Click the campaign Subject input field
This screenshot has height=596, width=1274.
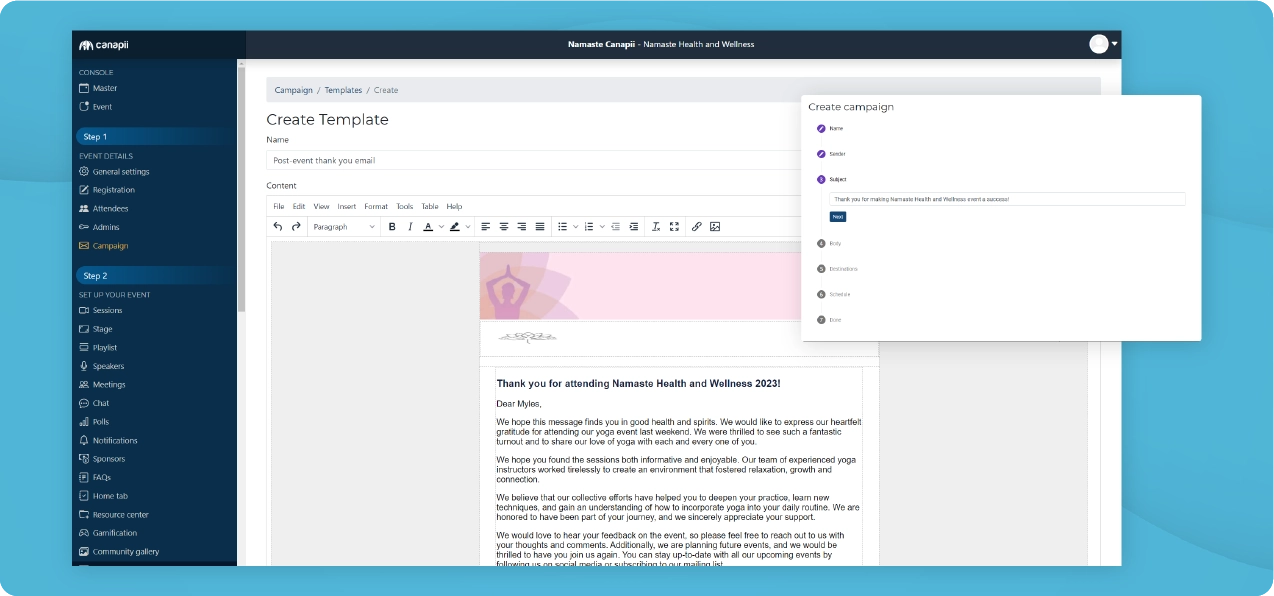point(1007,199)
